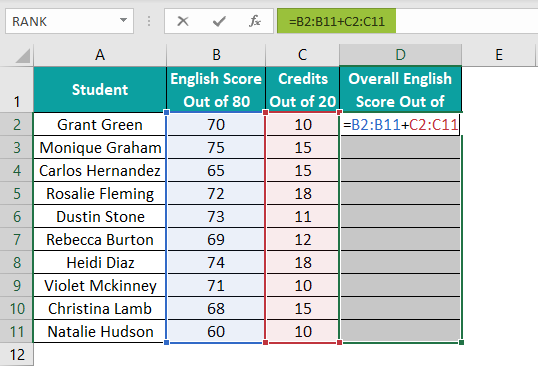Viewport: 538px width, 366px height.
Task: Select row 10 header
Action: [x=16, y=308]
